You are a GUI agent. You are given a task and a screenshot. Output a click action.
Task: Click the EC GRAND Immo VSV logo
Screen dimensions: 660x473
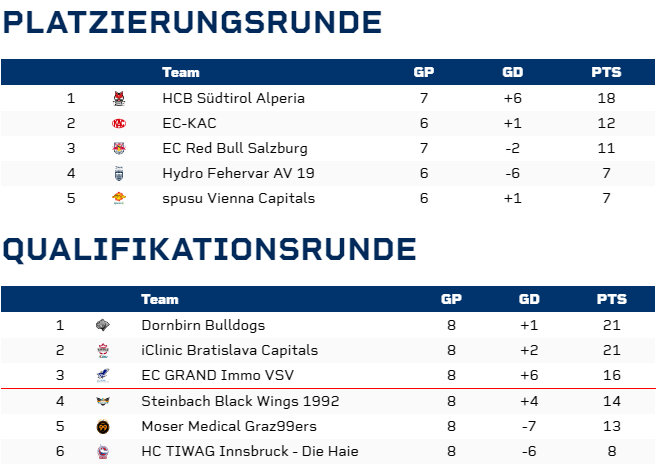click(x=102, y=375)
